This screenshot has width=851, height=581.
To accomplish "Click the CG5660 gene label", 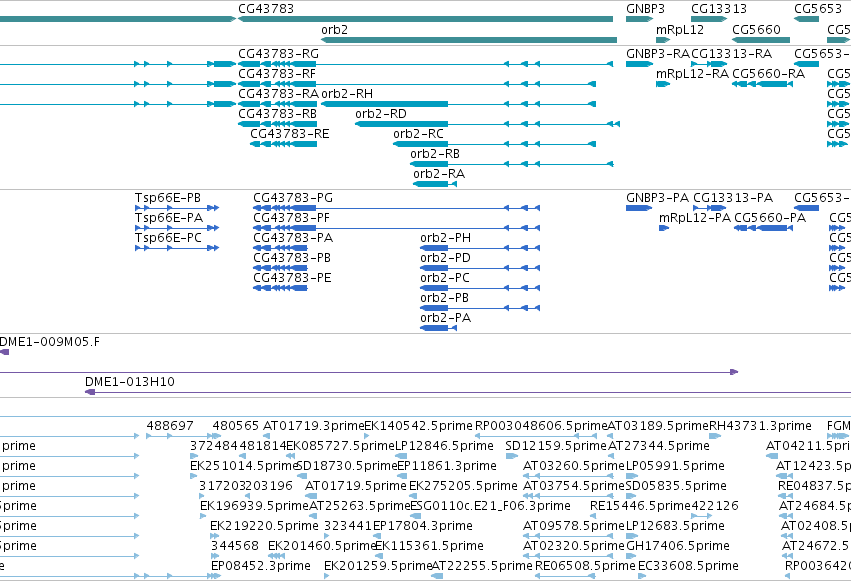I will 757,30.
